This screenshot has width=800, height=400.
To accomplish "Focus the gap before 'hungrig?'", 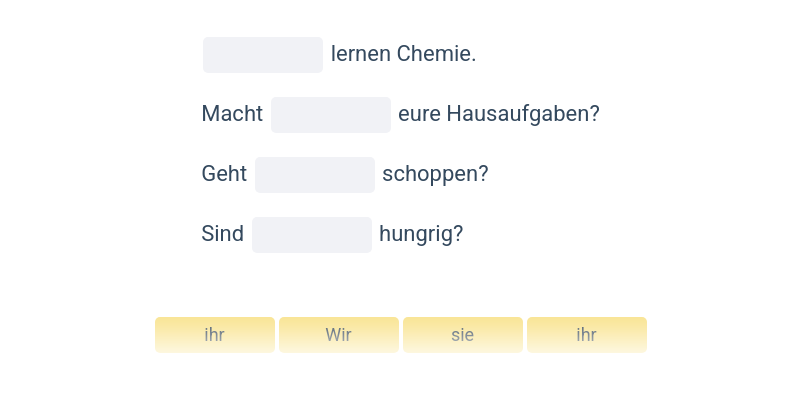I will (312, 235).
